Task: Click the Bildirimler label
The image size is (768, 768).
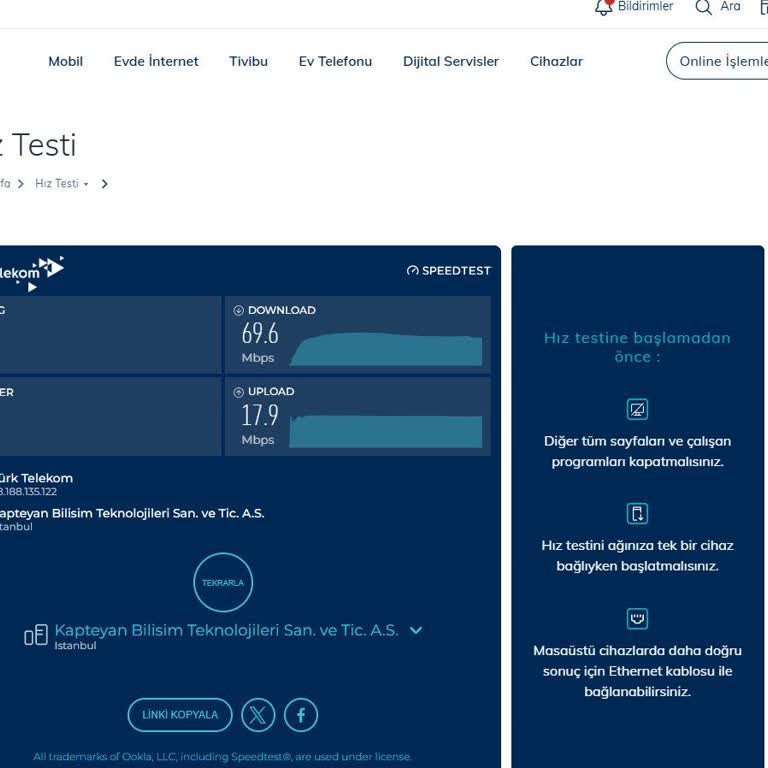Action: 646,6
